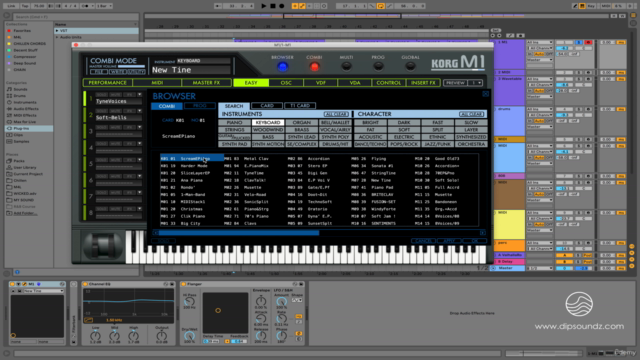This screenshot has width=640, height=360.
Task: Toggle the KEYBOARD instrument filter
Action: coord(268,122)
